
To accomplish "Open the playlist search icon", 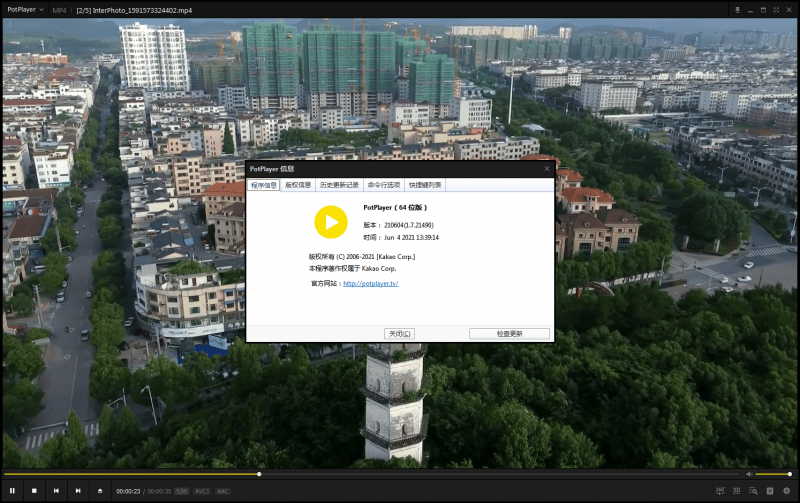I will click(753, 490).
